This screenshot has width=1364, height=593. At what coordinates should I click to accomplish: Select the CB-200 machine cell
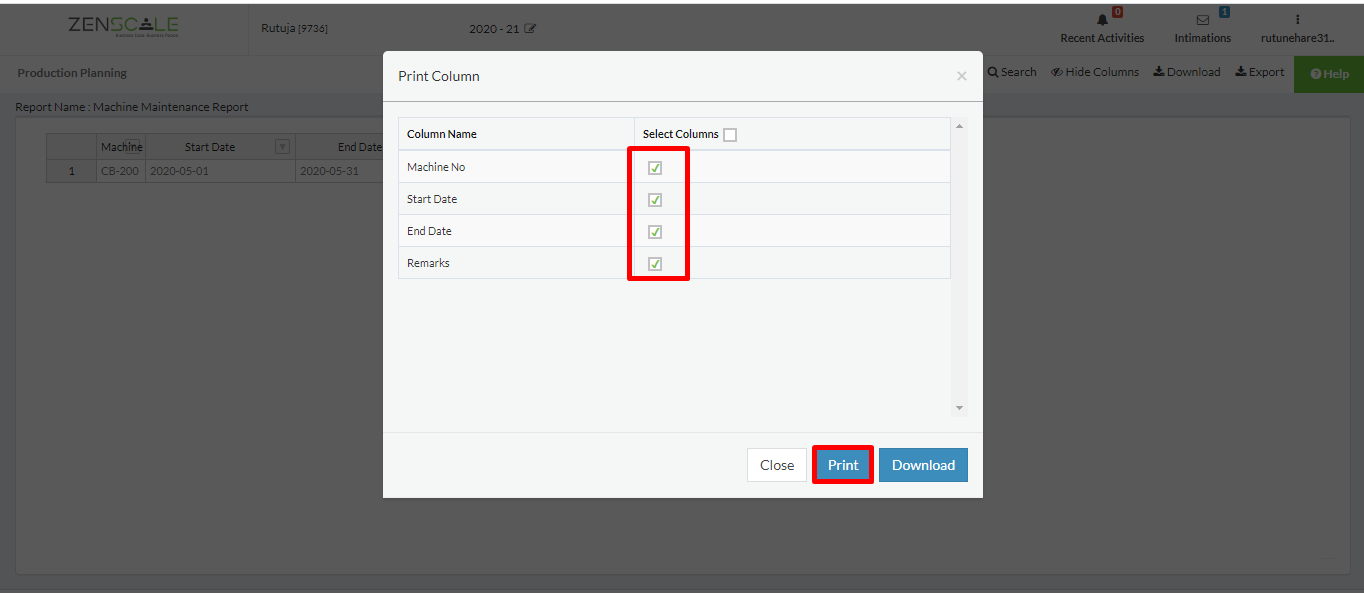120,171
